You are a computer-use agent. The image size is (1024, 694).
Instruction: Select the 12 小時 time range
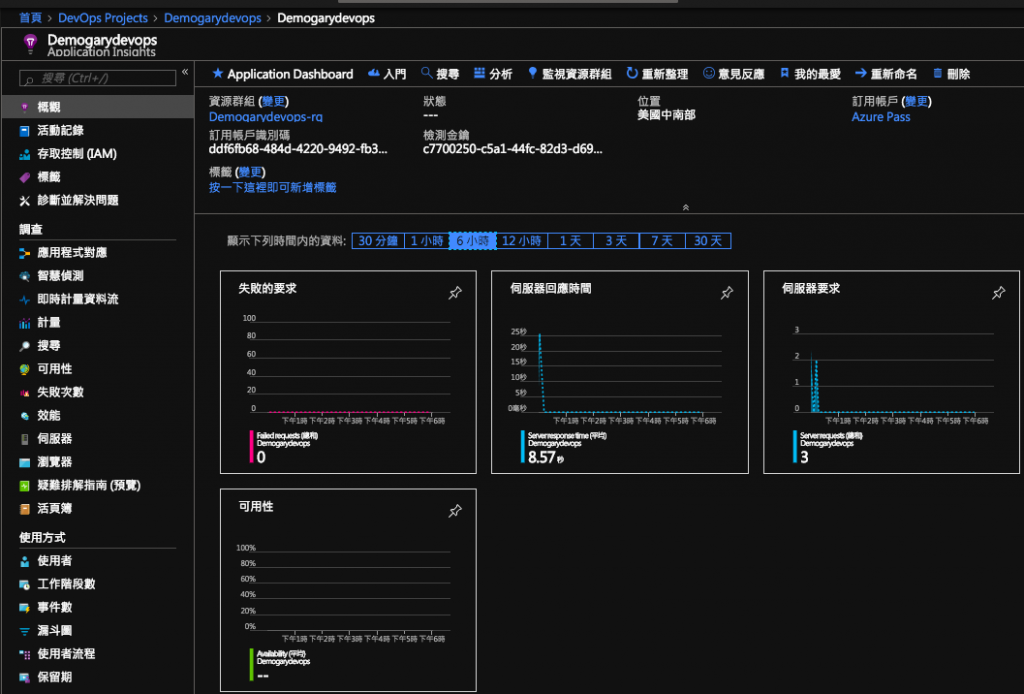[x=522, y=241]
